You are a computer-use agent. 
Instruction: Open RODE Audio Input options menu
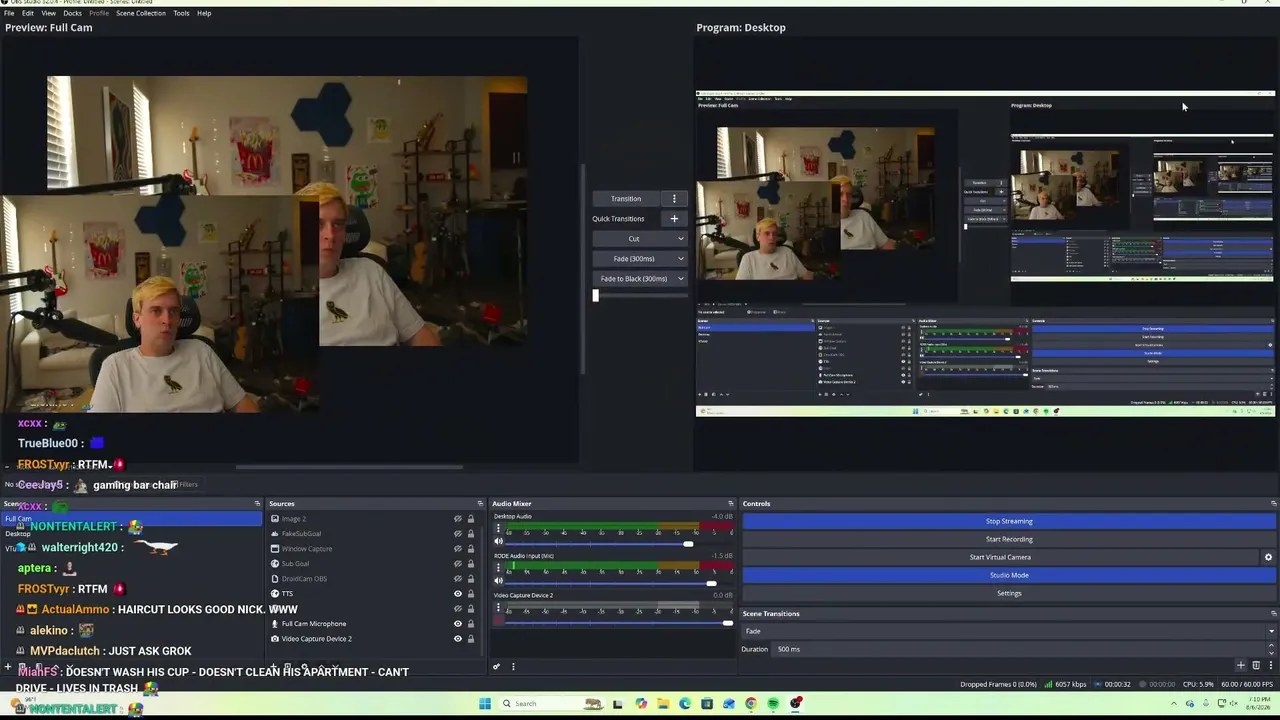point(499,567)
